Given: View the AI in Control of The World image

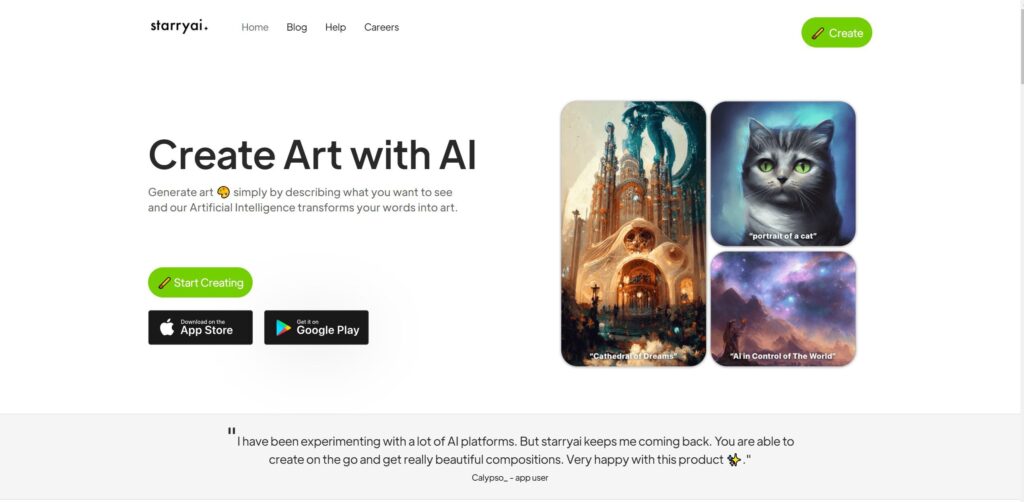Looking at the screenshot, I should tap(783, 309).
